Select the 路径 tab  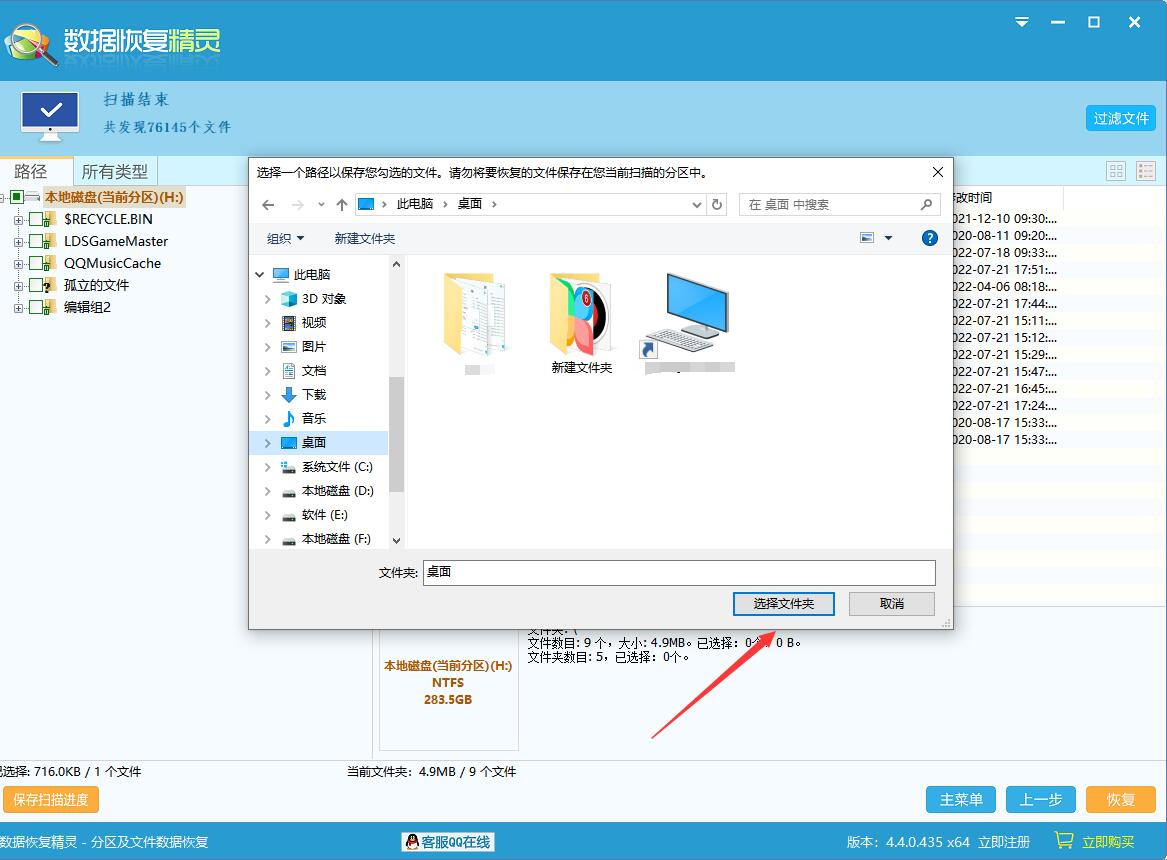pyautogui.click(x=31, y=172)
